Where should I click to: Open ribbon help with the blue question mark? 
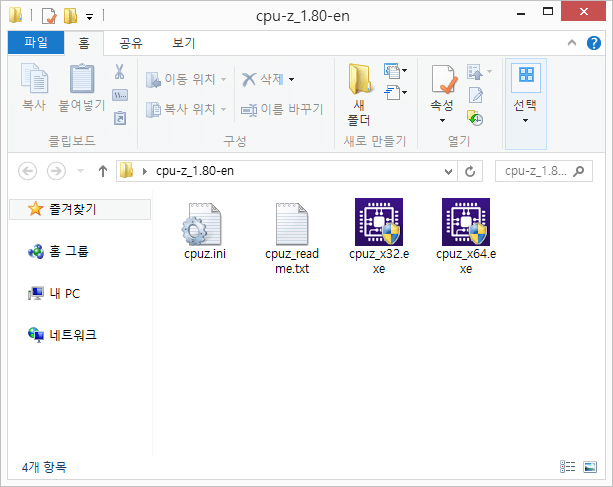[x=597, y=43]
